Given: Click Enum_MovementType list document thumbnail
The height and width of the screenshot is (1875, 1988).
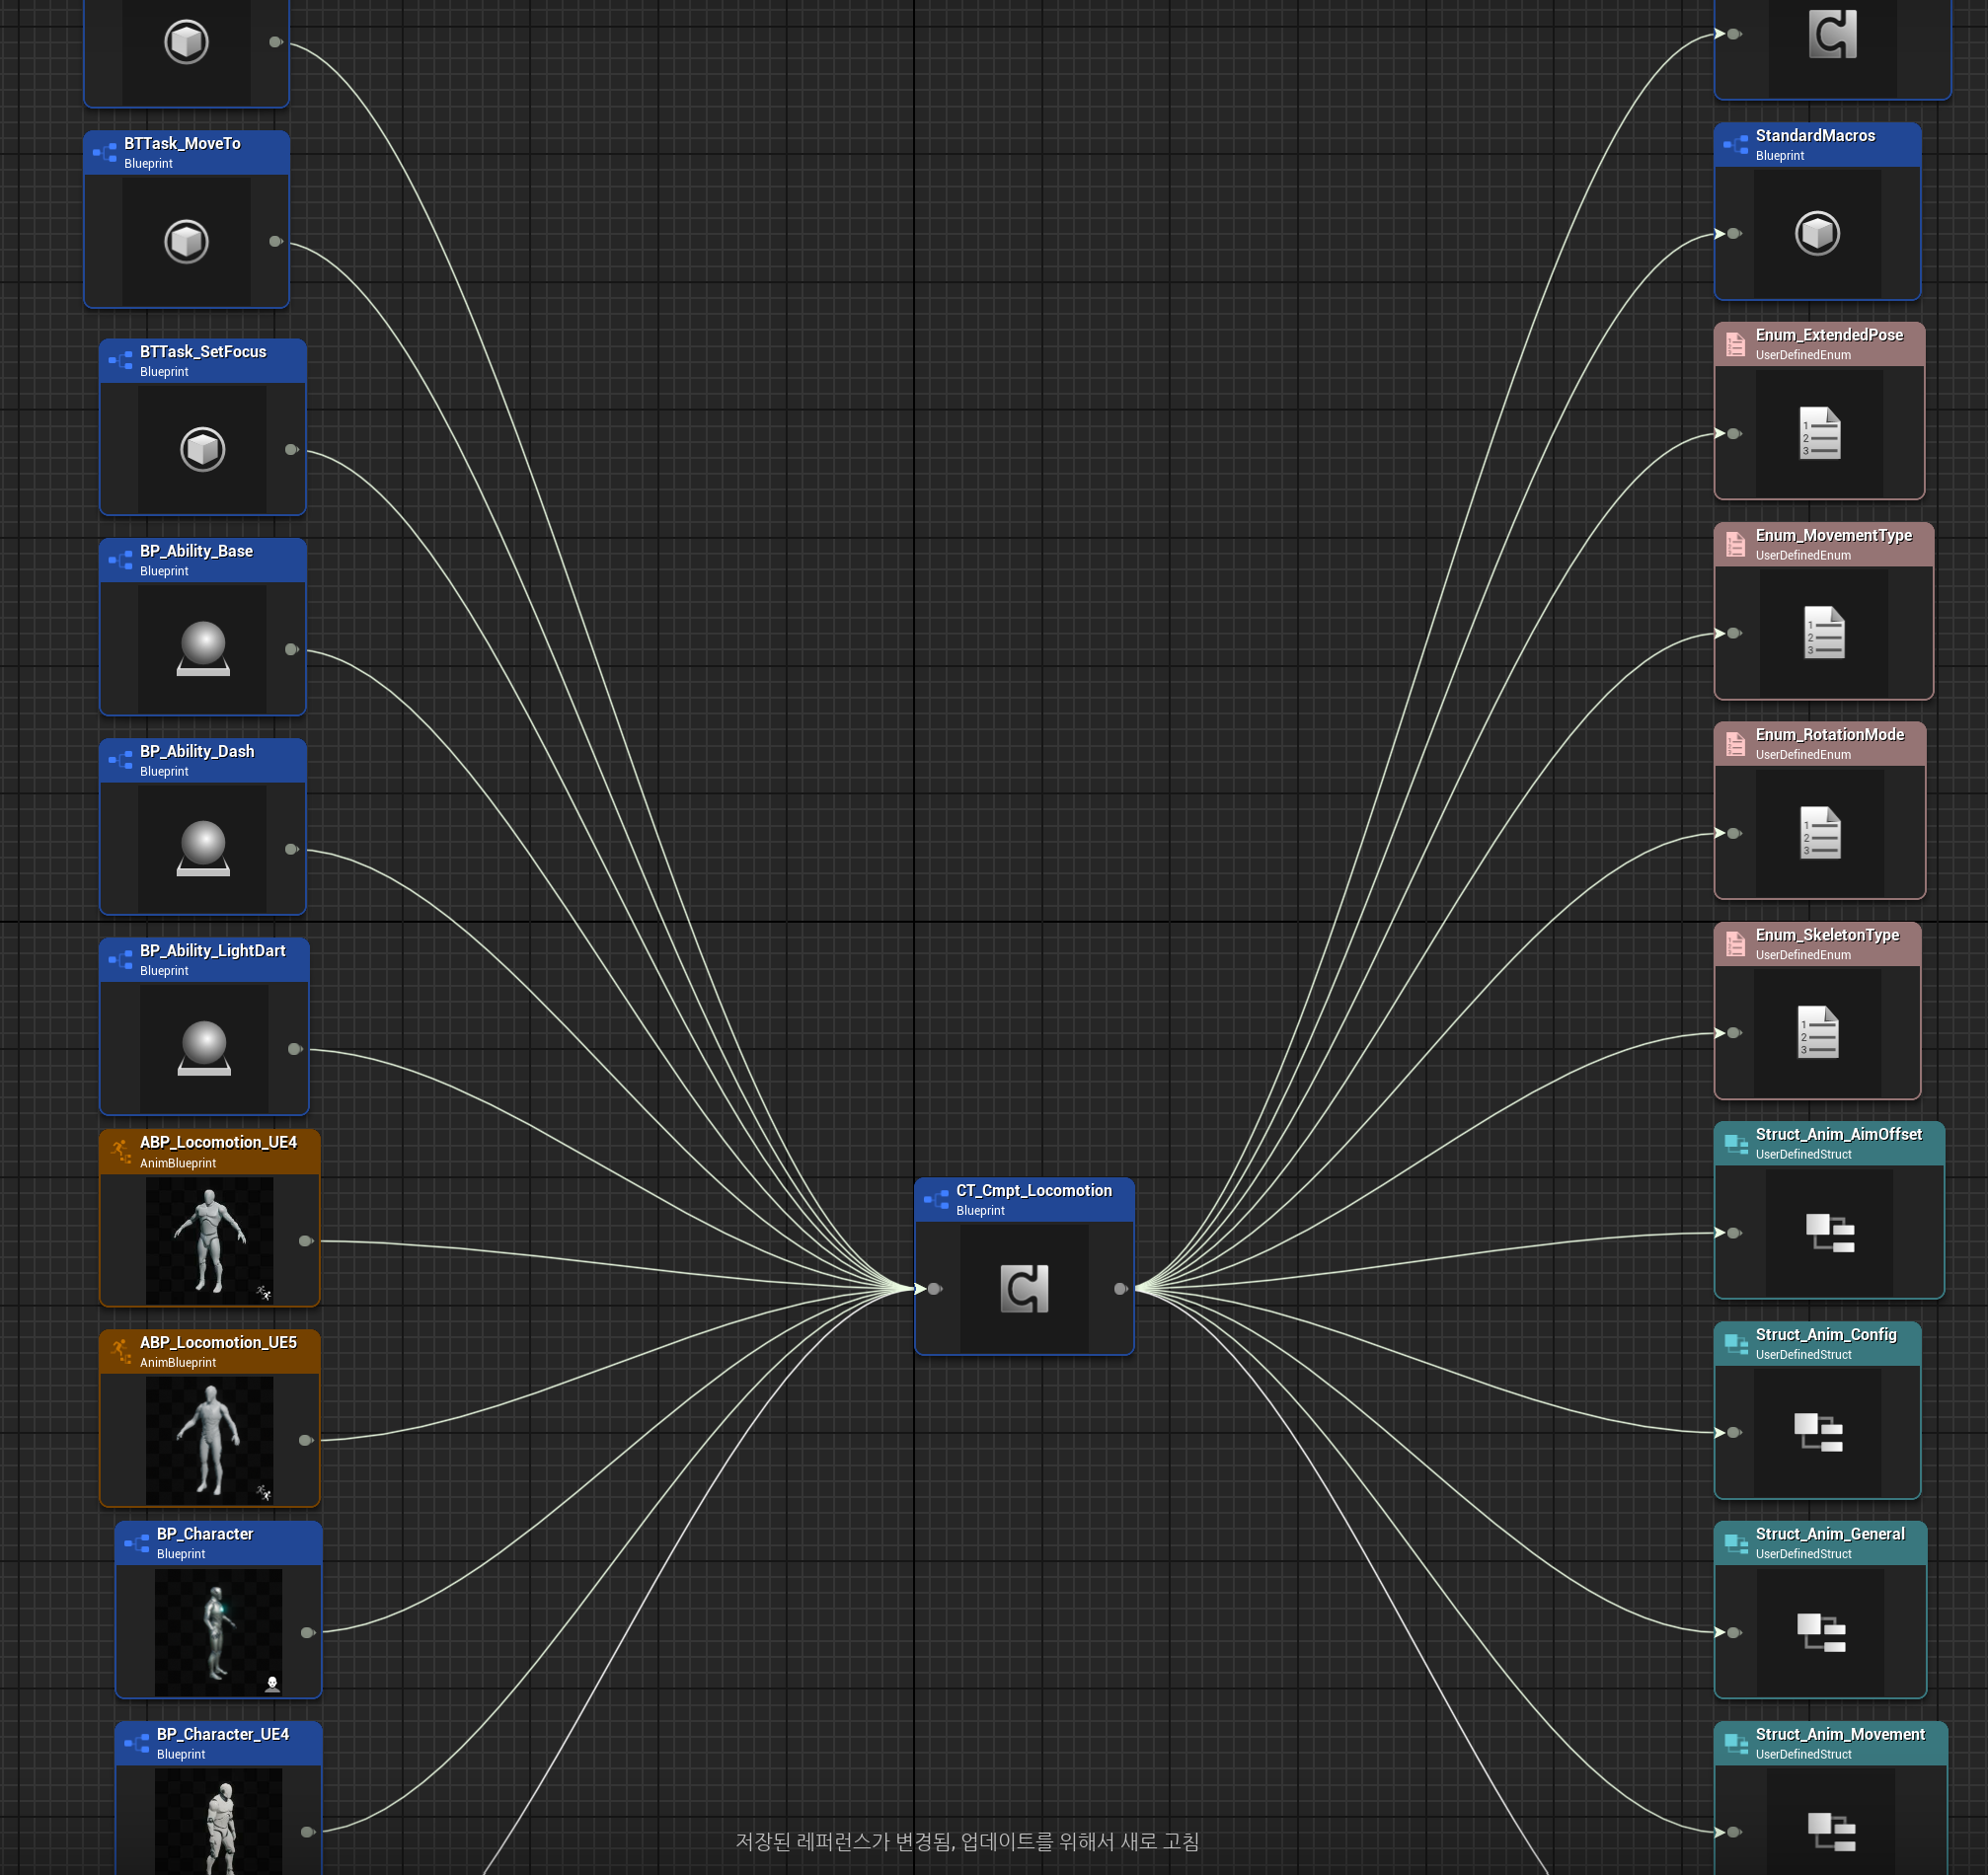Looking at the screenshot, I should click(x=1824, y=633).
